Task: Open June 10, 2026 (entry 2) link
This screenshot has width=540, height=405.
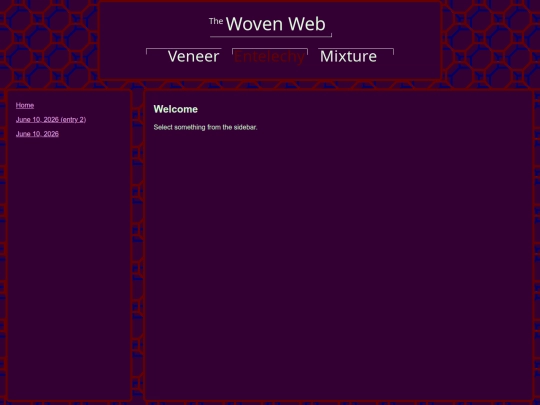Action: pyautogui.click(x=51, y=120)
